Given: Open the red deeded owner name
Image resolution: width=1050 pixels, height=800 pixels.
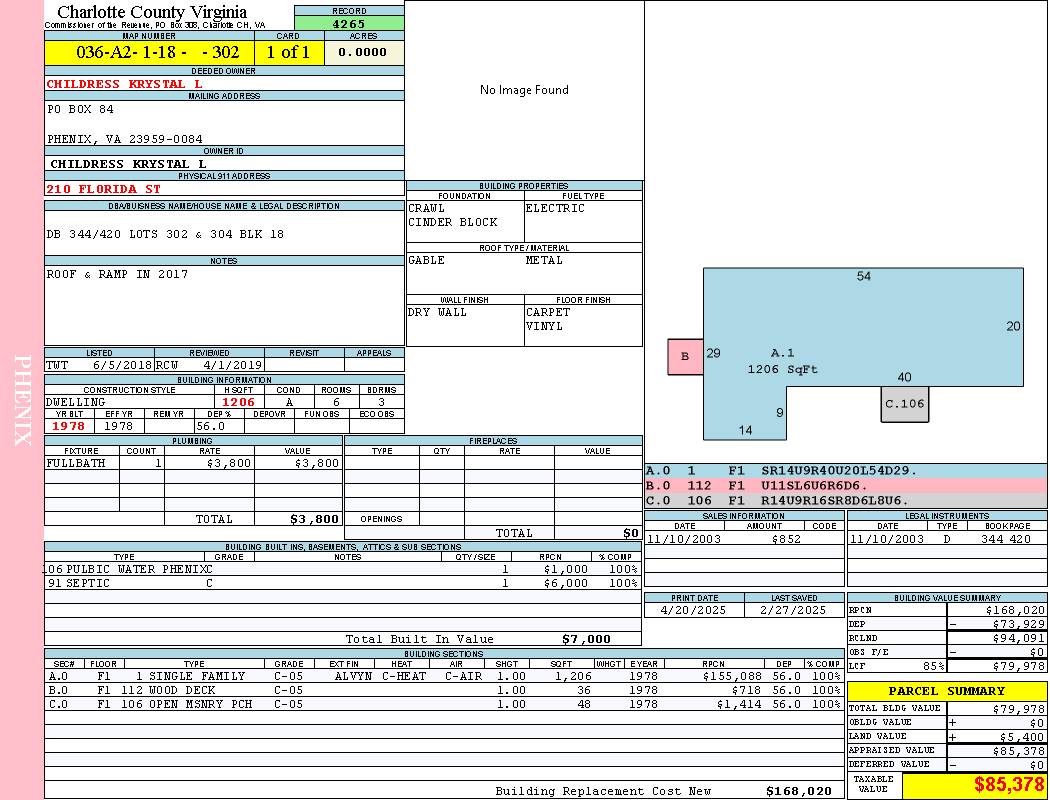Looking at the screenshot, I should click(x=124, y=84).
